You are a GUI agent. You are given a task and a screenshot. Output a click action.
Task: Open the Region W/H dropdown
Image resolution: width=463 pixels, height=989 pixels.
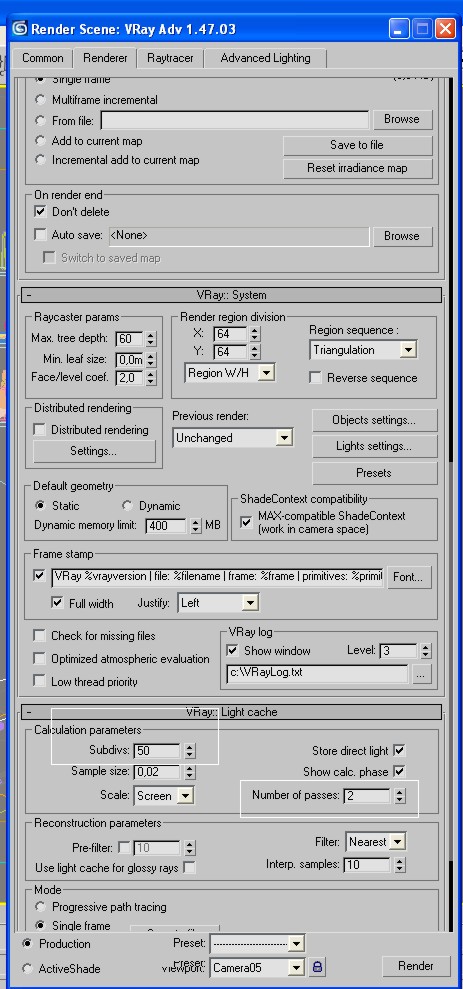[x=230, y=373]
